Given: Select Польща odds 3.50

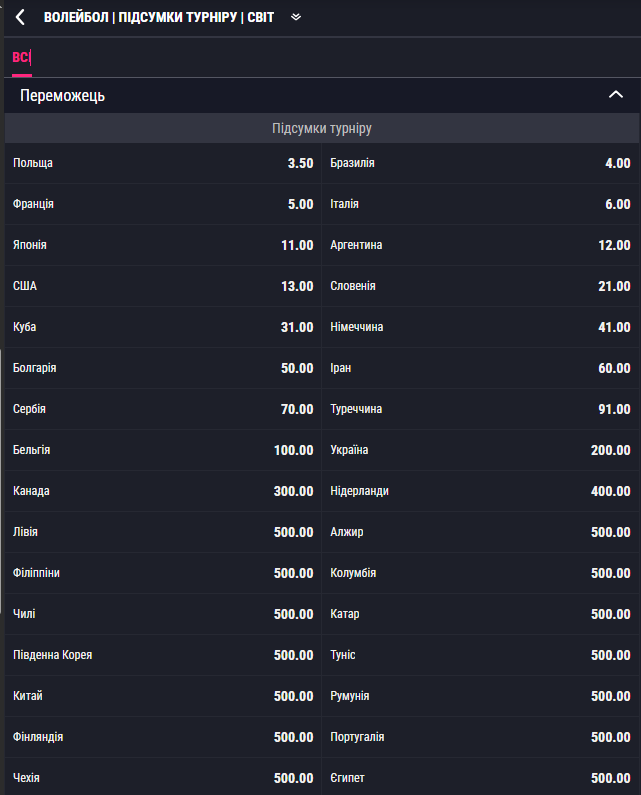Looking at the screenshot, I should point(163,163).
